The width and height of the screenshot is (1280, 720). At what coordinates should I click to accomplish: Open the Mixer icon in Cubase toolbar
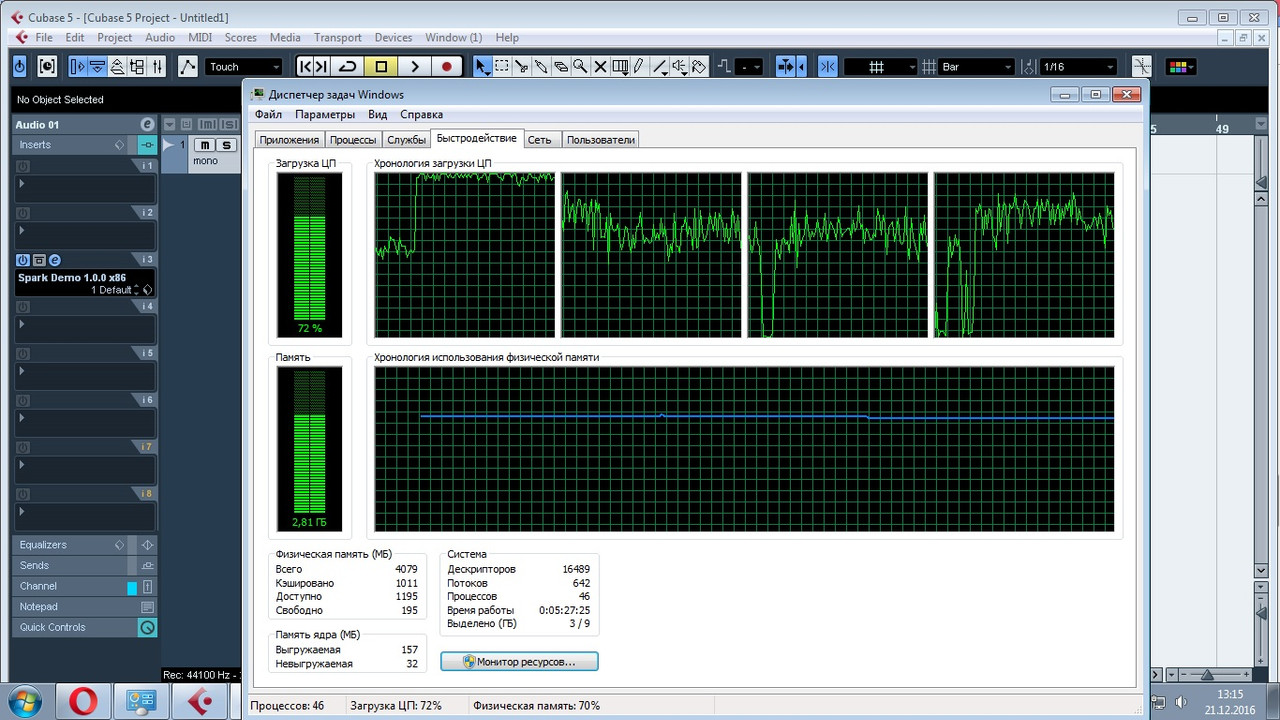coord(158,66)
